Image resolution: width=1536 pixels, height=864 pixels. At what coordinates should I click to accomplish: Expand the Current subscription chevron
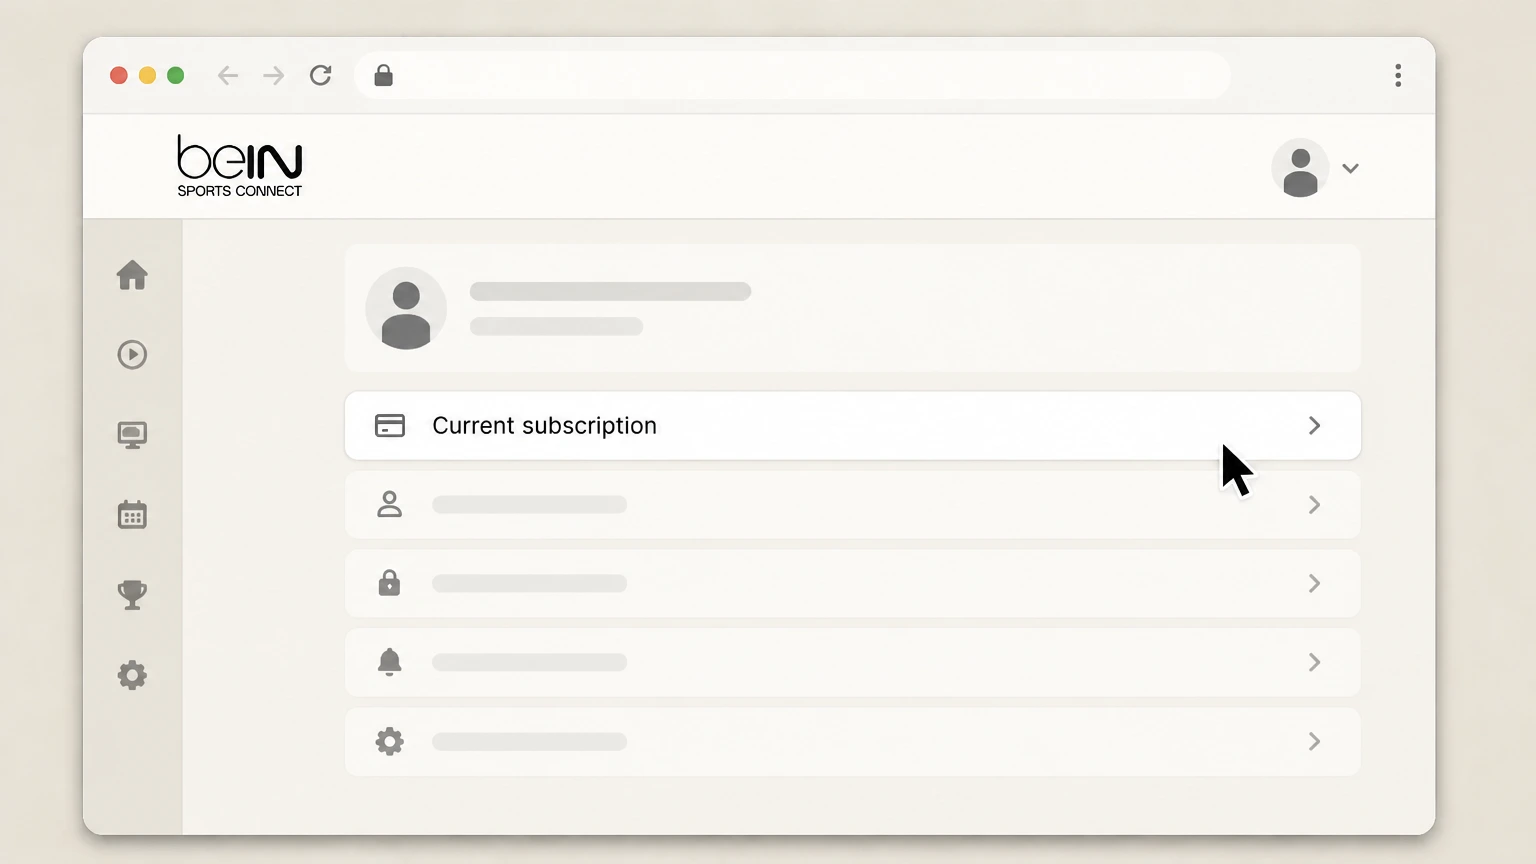[x=1315, y=426]
